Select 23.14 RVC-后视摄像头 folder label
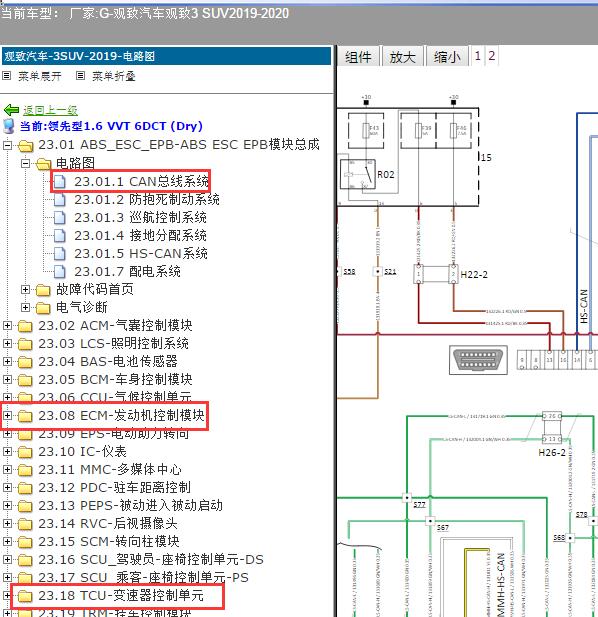The height and width of the screenshot is (617, 598). [108, 523]
